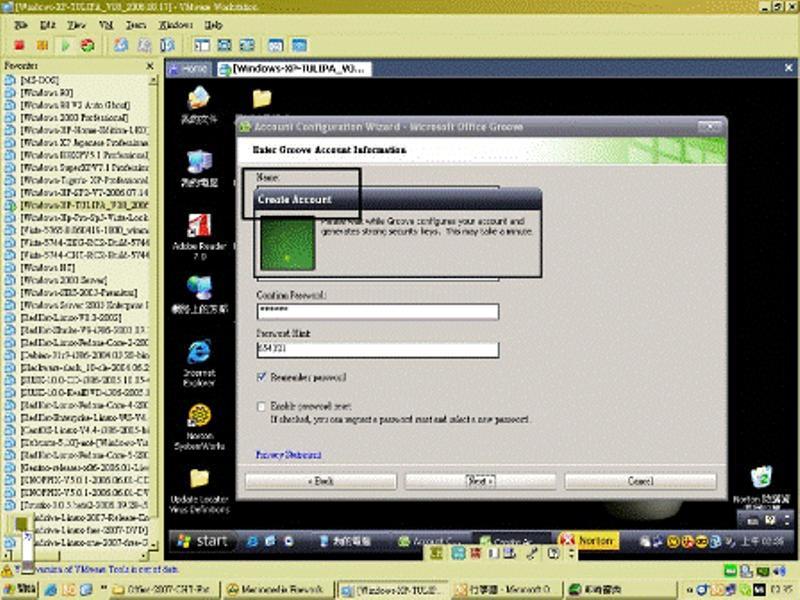Screen dimensions: 800x600
Task: Click the volume speaker icon in VMware status bar
Action: [780, 571]
